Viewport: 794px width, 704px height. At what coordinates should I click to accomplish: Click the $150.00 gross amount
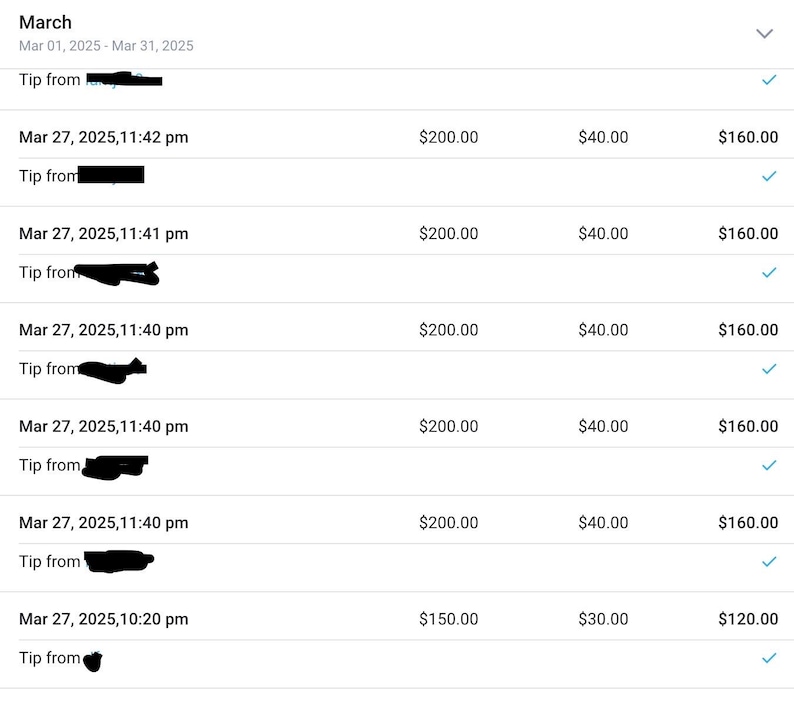(x=449, y=619)
